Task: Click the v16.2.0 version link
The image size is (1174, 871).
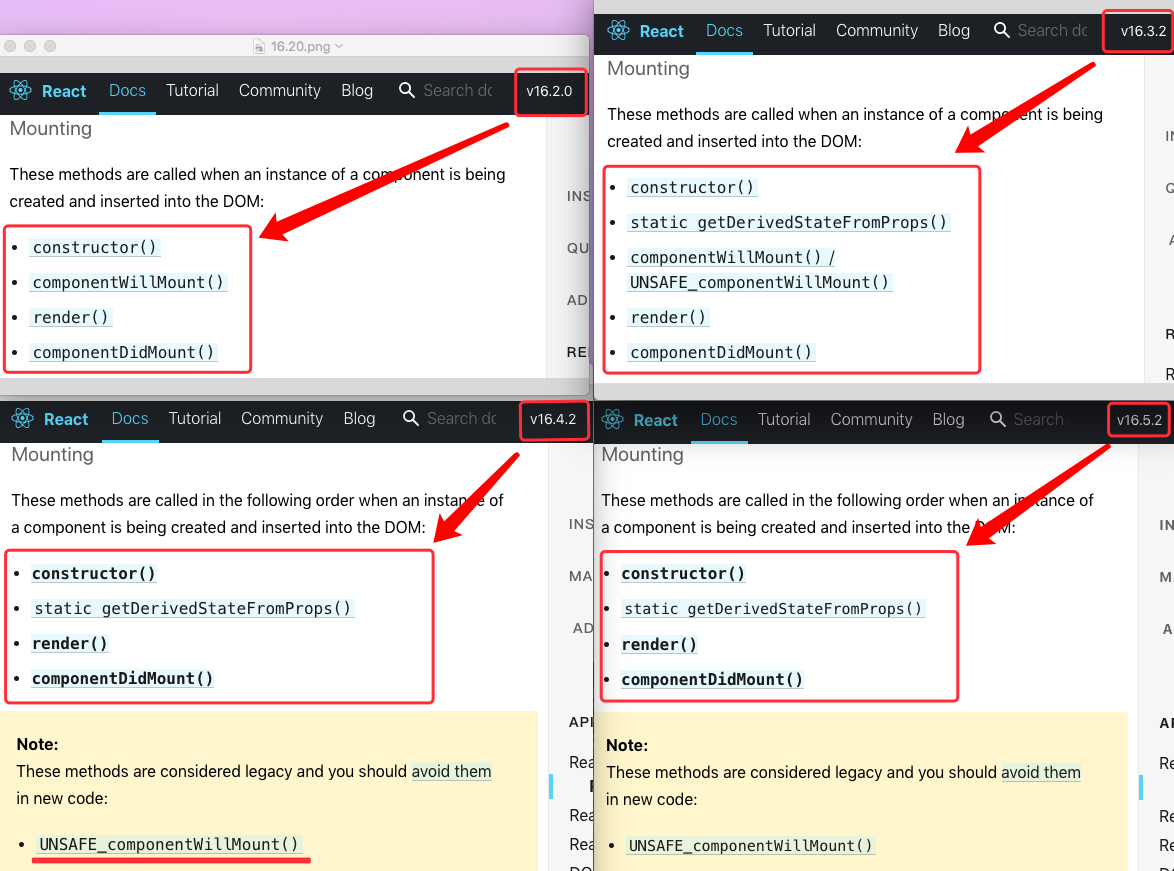Action: click(549, 92)
